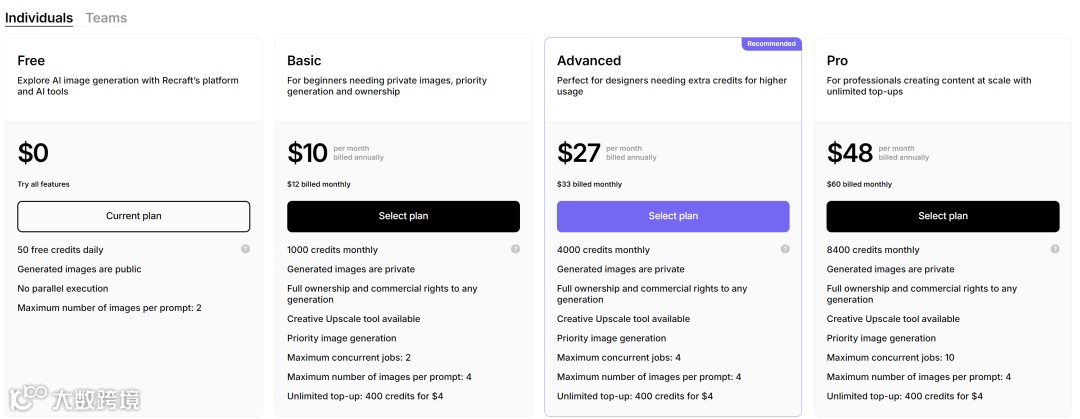The width and height of the screenshot is (1080, 419).
Task: Select plan under the Advanced tier
Action: (673, 216)
